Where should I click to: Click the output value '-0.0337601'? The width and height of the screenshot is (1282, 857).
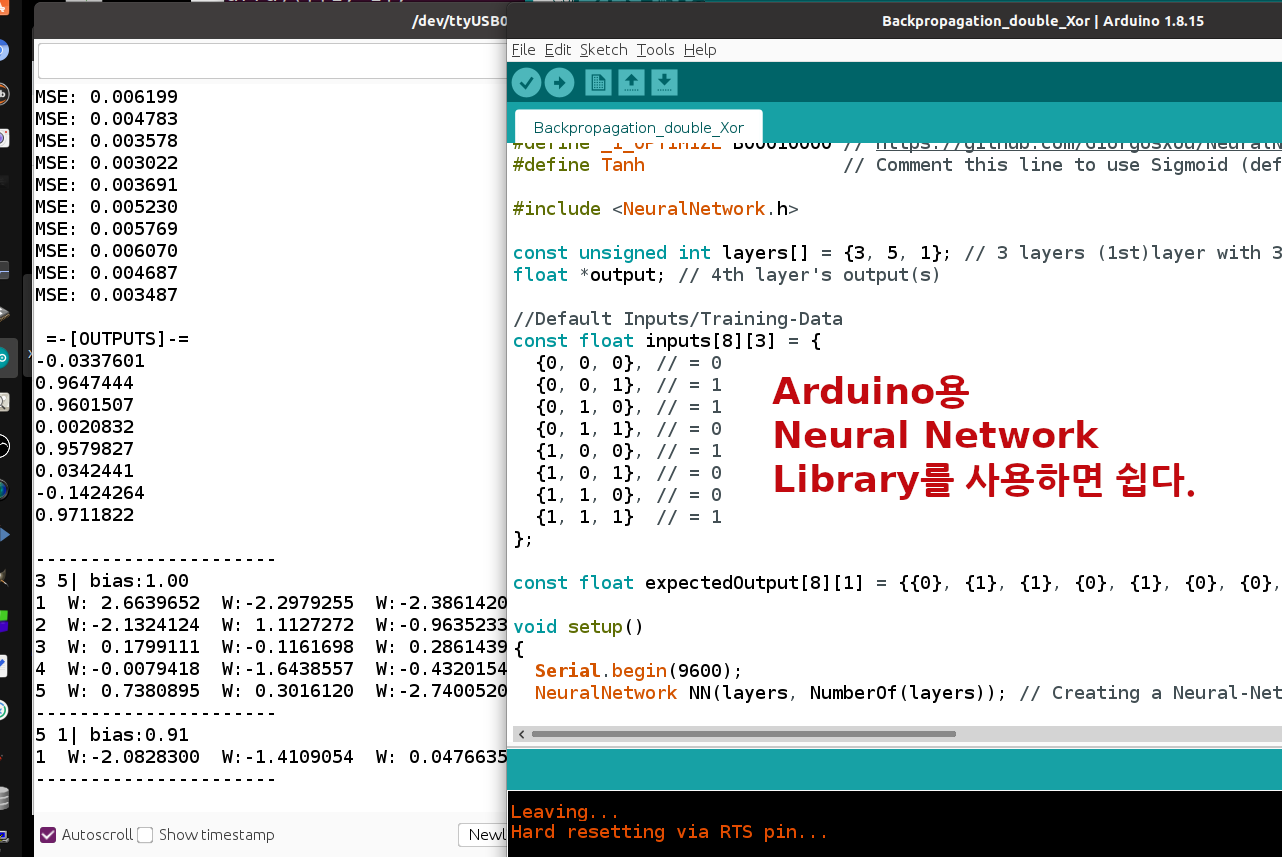pos(90,361)
